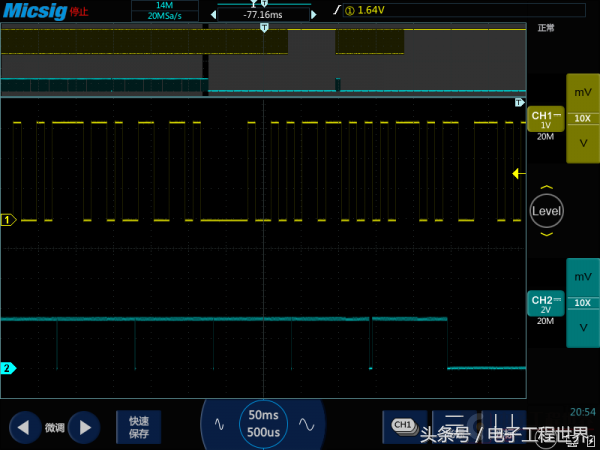Click the CH2 ground marker labeled 2

tap(8, 368)
